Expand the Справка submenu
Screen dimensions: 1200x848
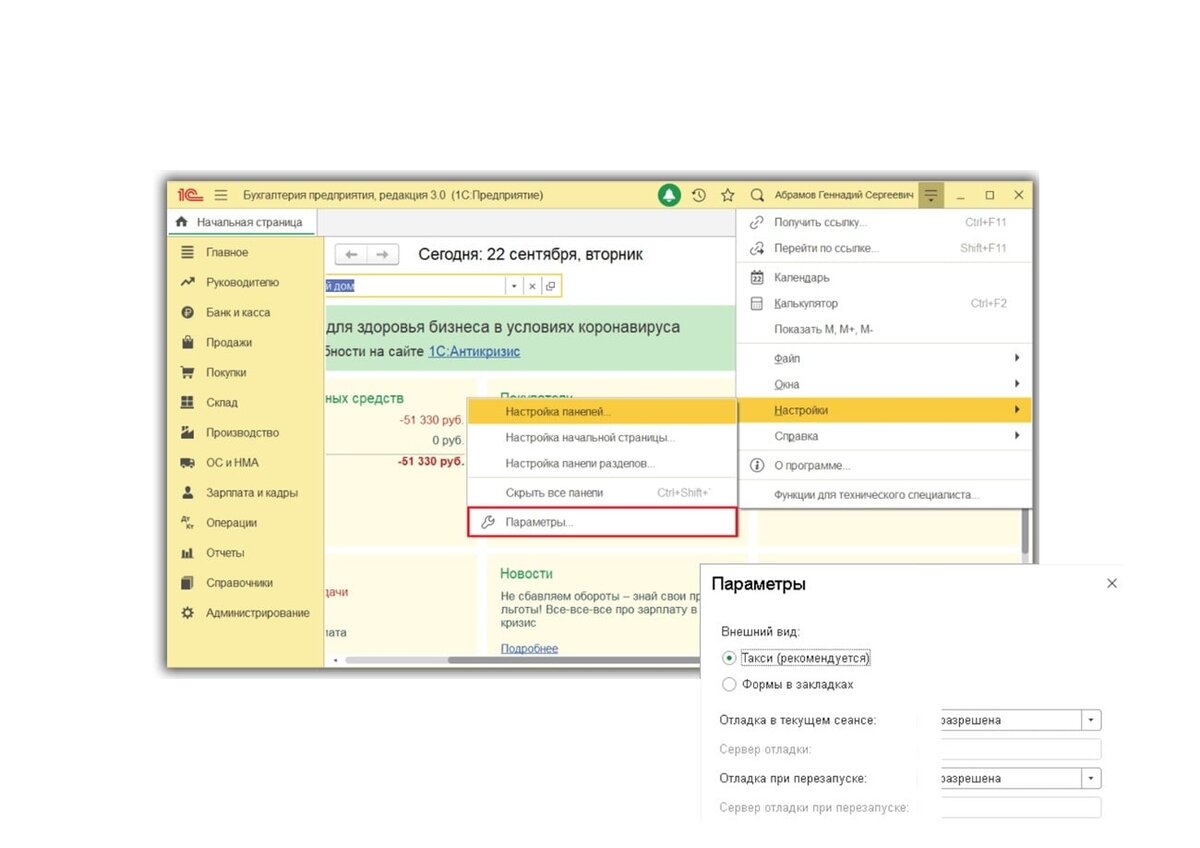(884, 436)
